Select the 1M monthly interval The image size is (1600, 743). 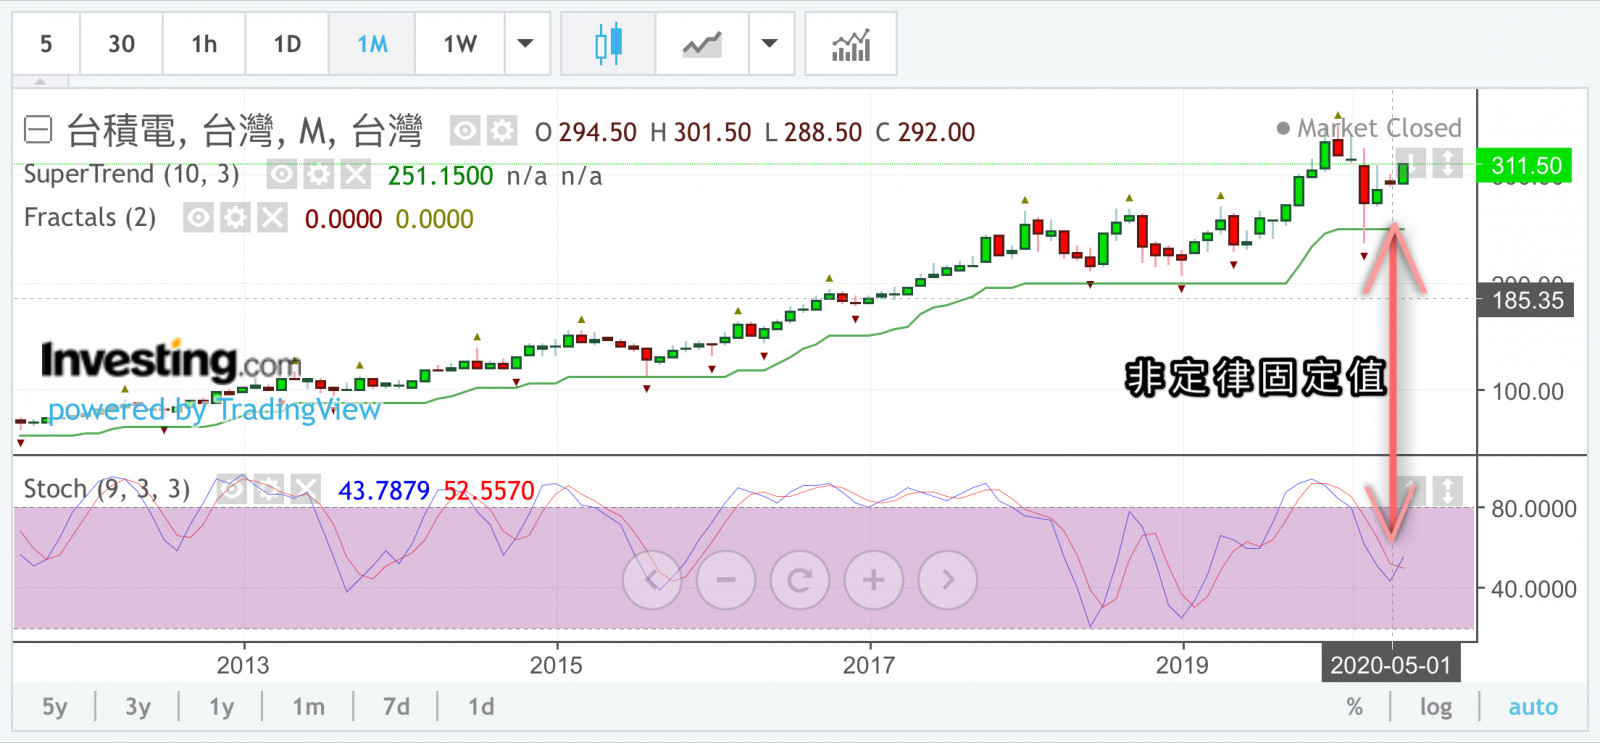click(372, 44)
